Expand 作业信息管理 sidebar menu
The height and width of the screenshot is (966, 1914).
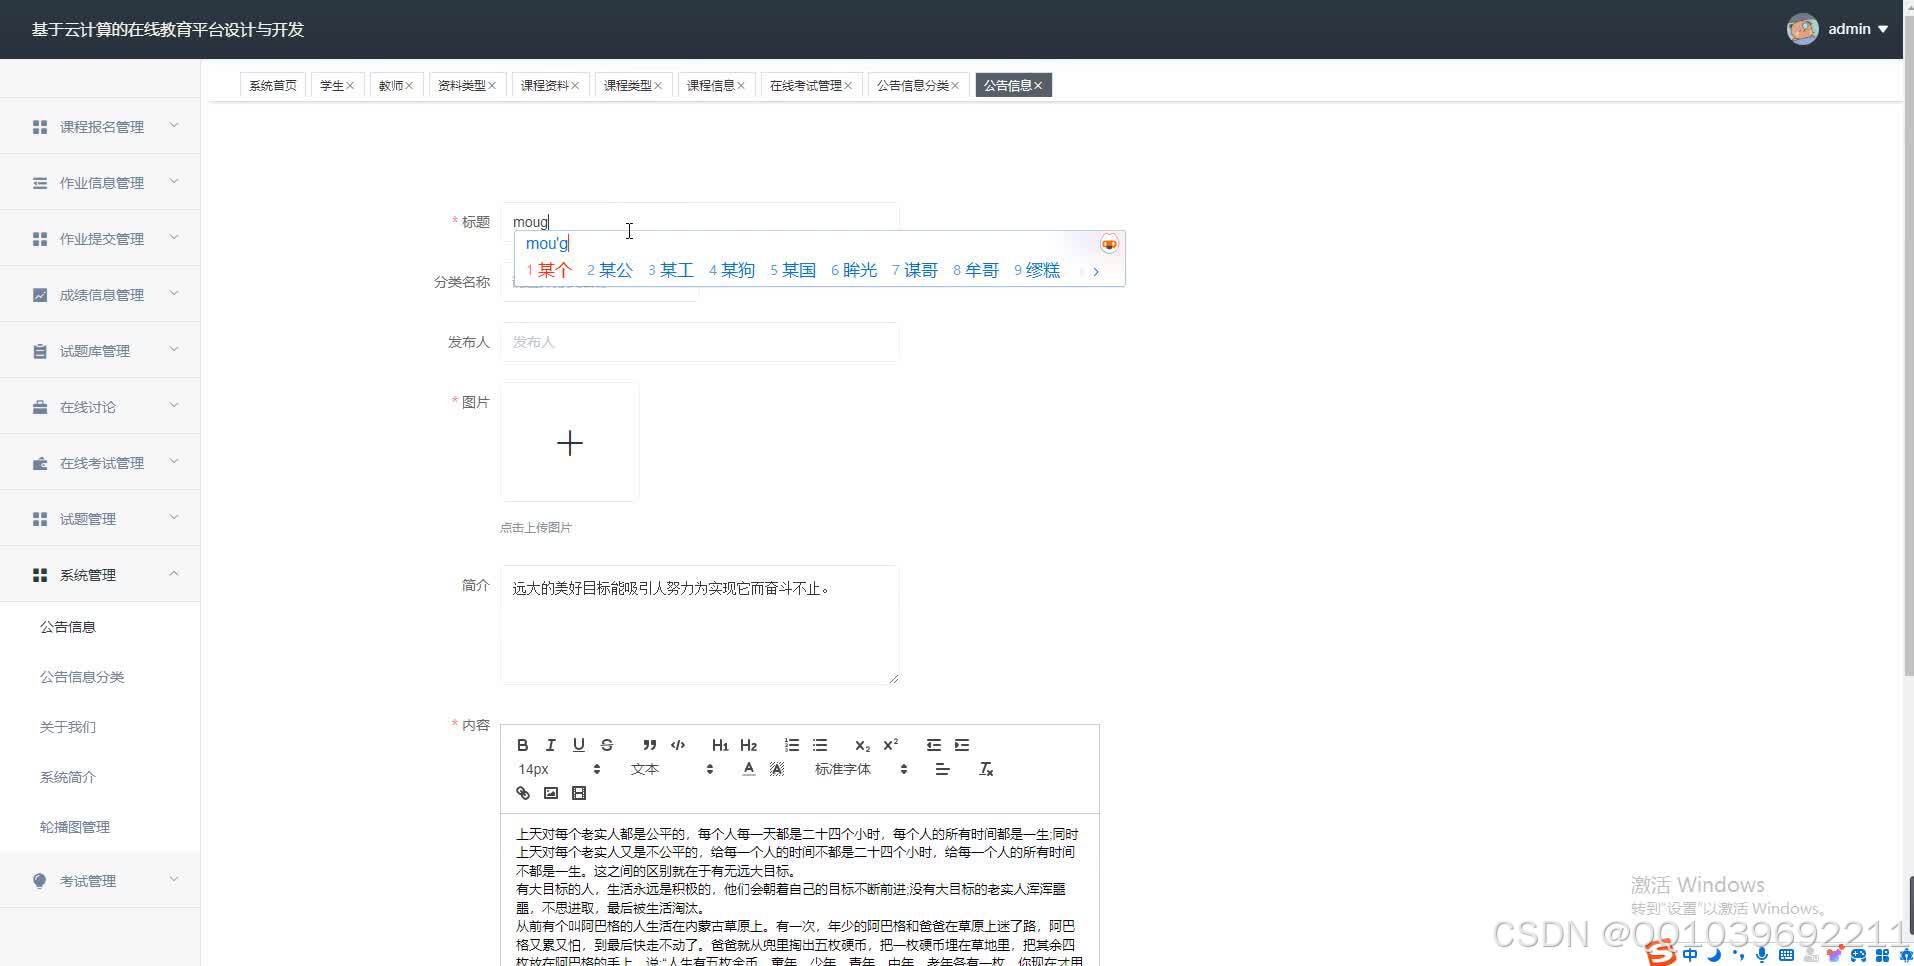[100, 183]
